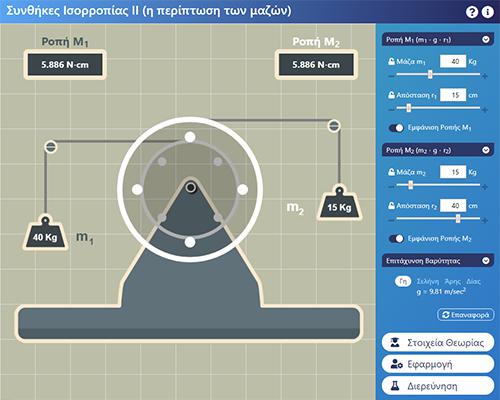The height and width of the screenshot is (400, 500).
Task: Toggle Εμφάνιση Ροπής M1 switch
Action: pyautogui.click(x=396, y=128)
